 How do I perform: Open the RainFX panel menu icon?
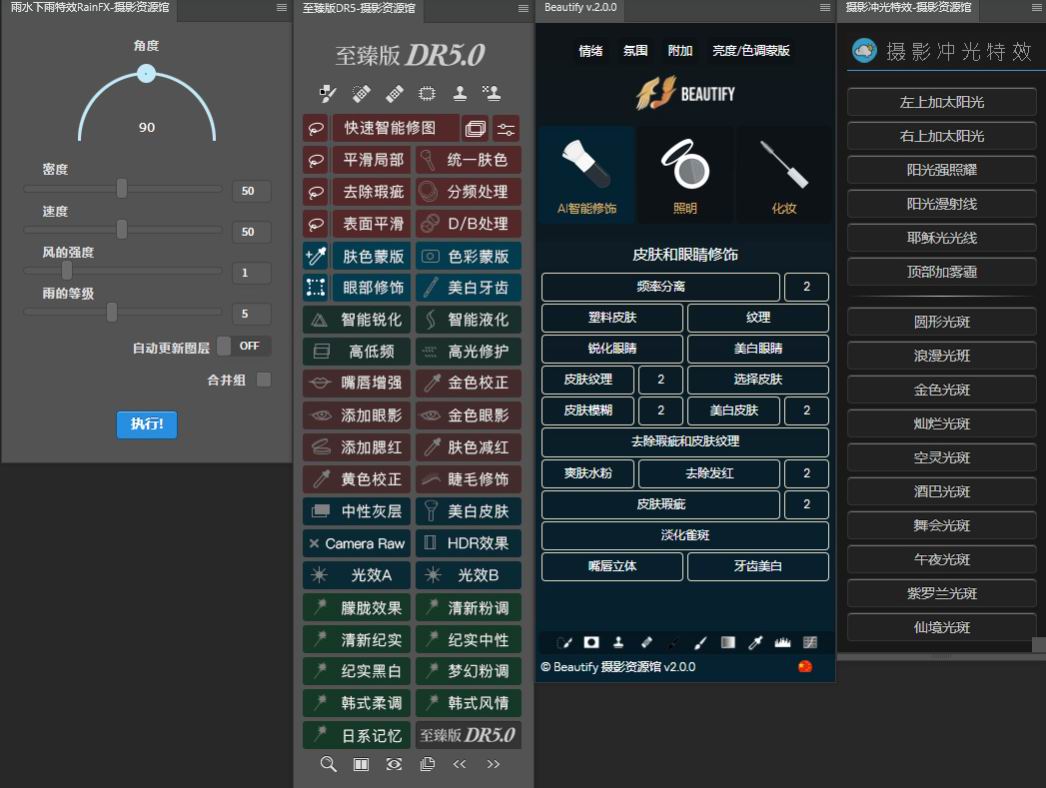[282, 7]
